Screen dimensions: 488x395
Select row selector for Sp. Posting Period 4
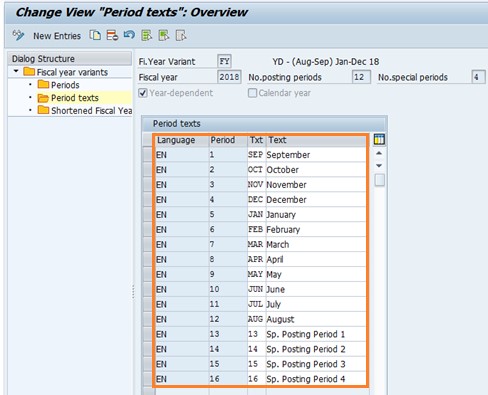(x=148, y=379)
